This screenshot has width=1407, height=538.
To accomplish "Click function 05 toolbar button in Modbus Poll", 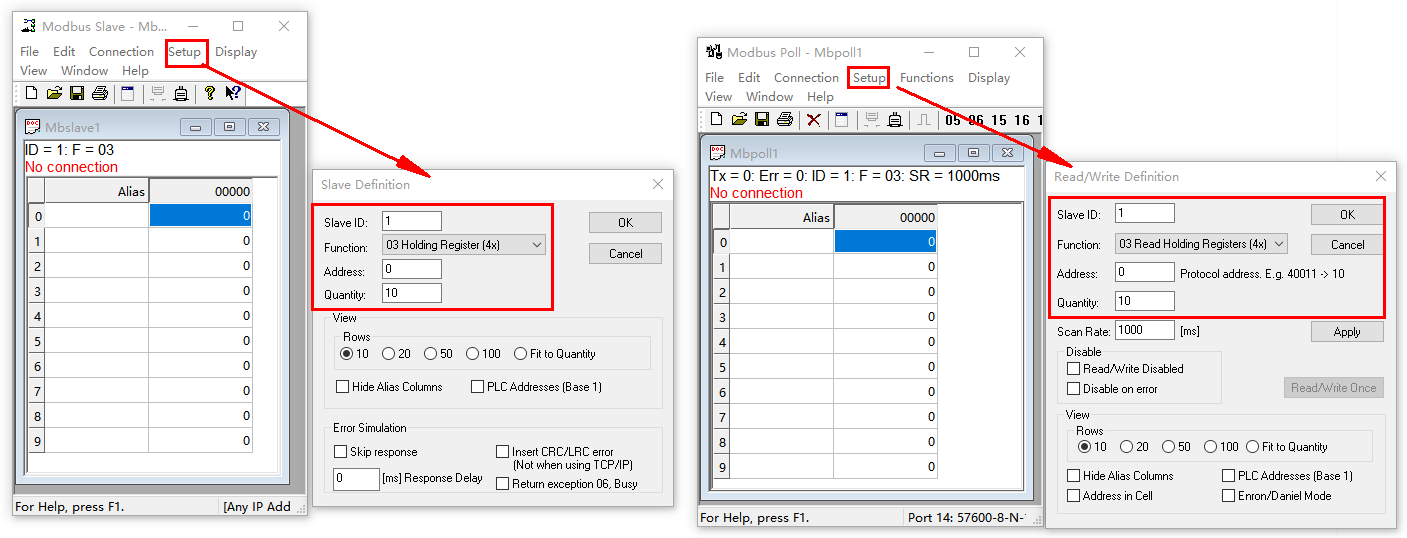I will [x=953, y=120].
